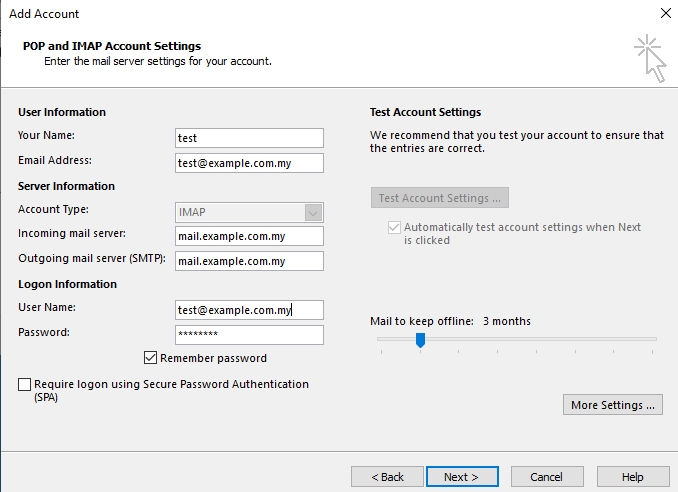Click the cursor wizard icon in header
Viewport: 678px width, 492px height.
point(650,58)
